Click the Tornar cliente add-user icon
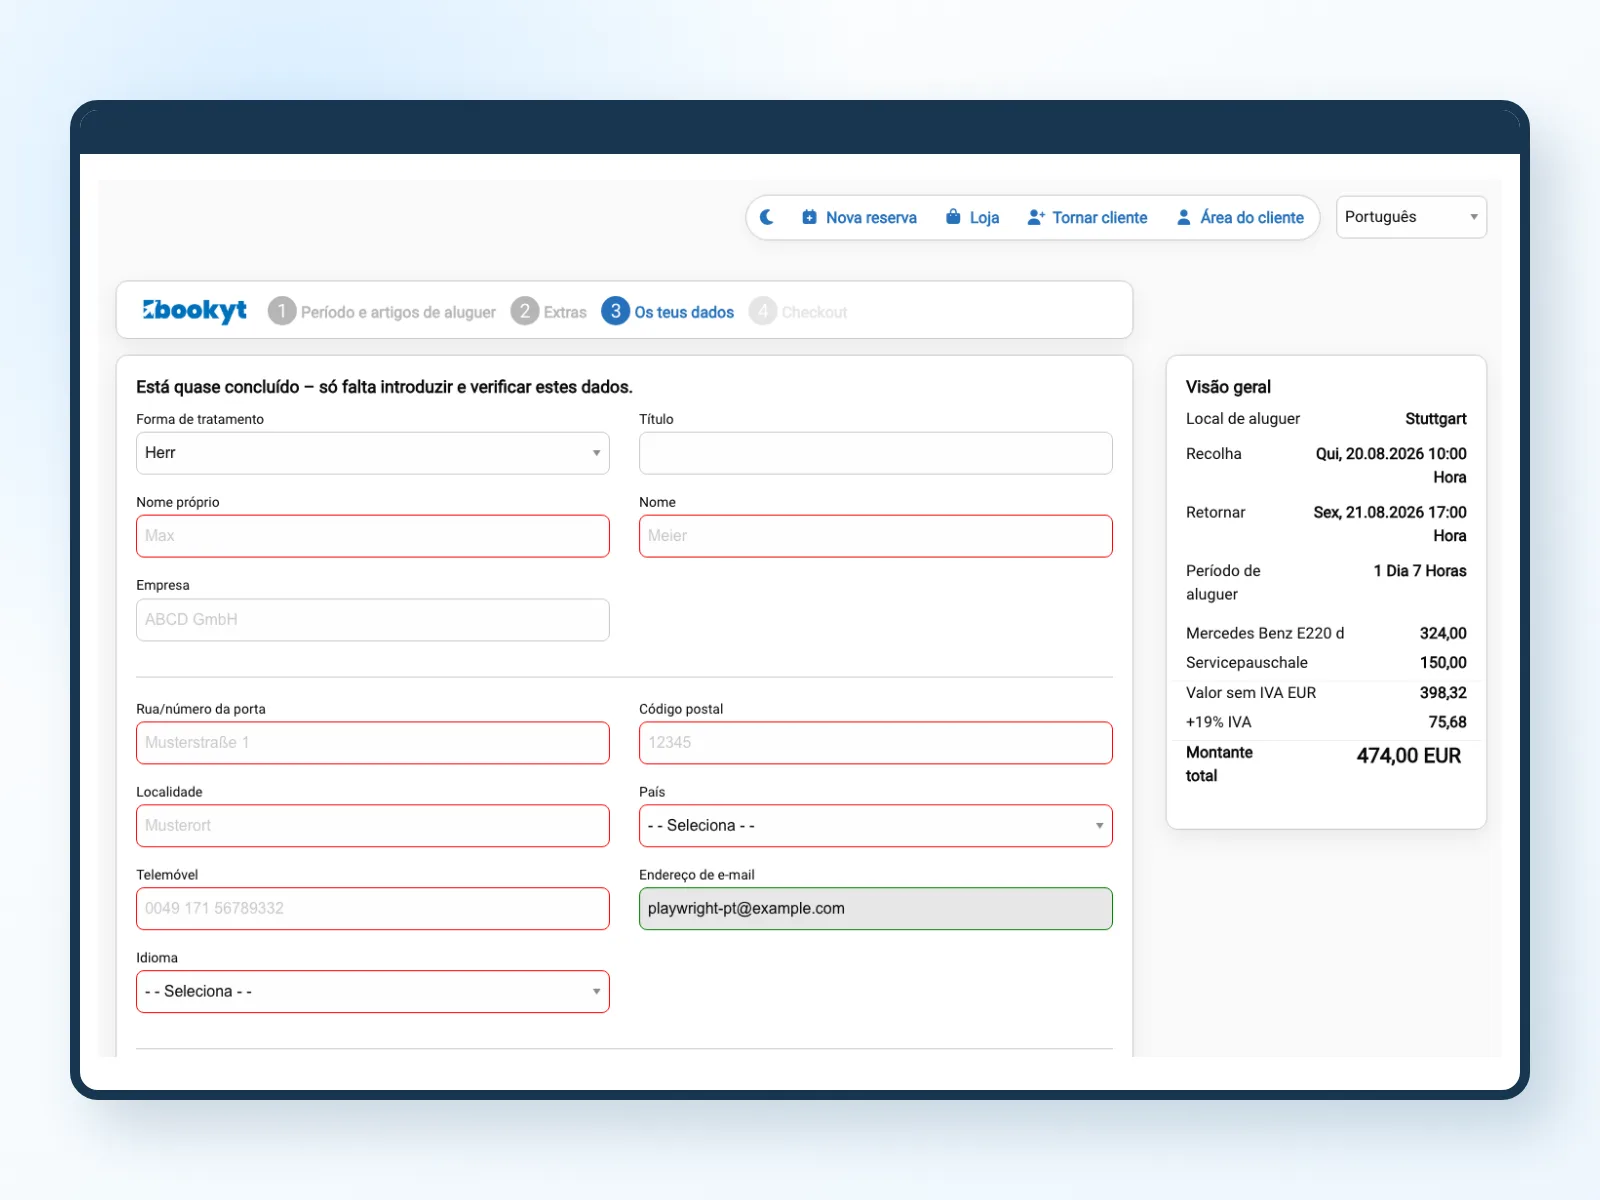 click(1036, 217)
